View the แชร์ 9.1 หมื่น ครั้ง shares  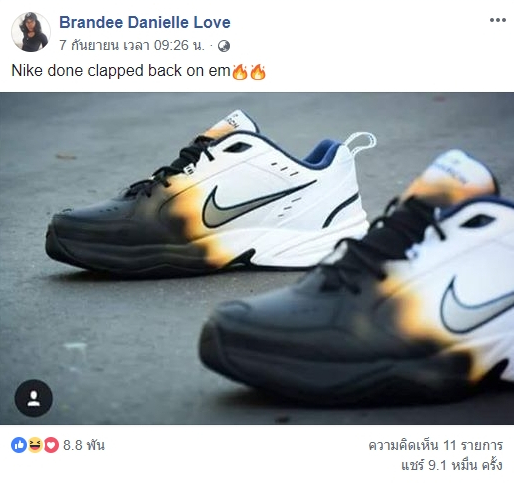pyautogui.click(x=452, y=465)
